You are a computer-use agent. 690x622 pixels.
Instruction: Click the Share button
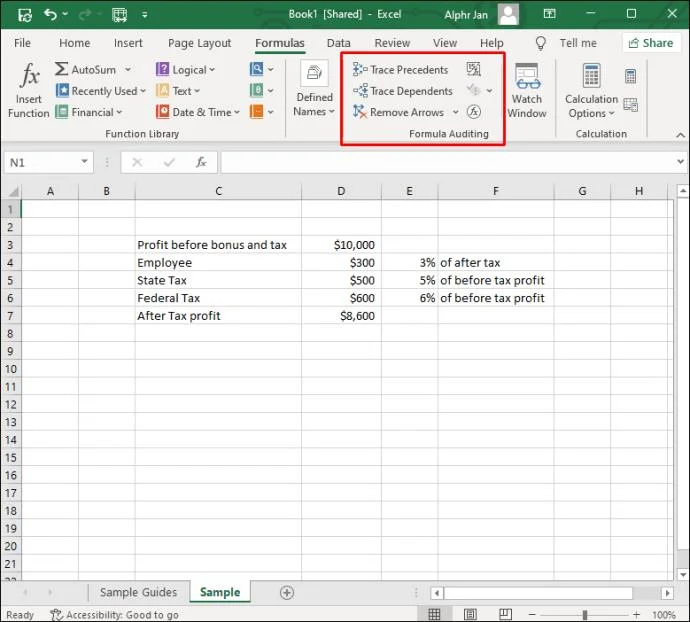point(651,43)
